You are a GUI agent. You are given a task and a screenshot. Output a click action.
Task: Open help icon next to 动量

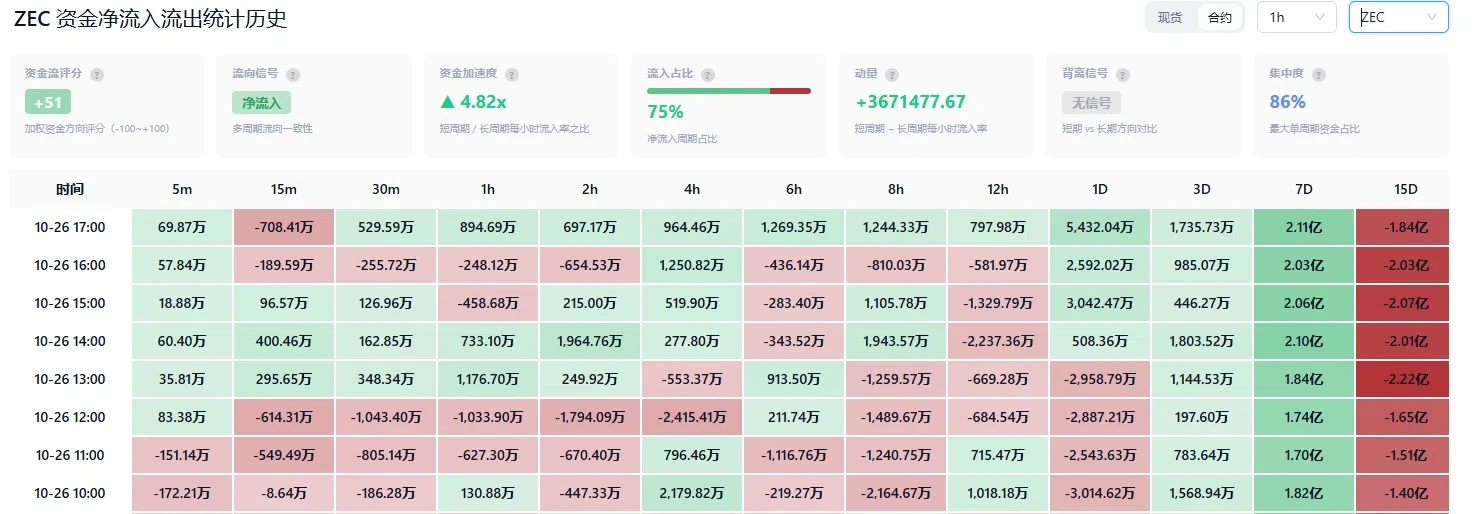[x=892, y=75]
